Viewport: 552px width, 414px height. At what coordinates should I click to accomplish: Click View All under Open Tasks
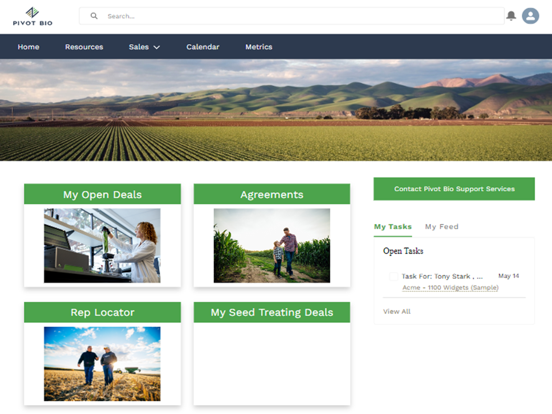397,312
